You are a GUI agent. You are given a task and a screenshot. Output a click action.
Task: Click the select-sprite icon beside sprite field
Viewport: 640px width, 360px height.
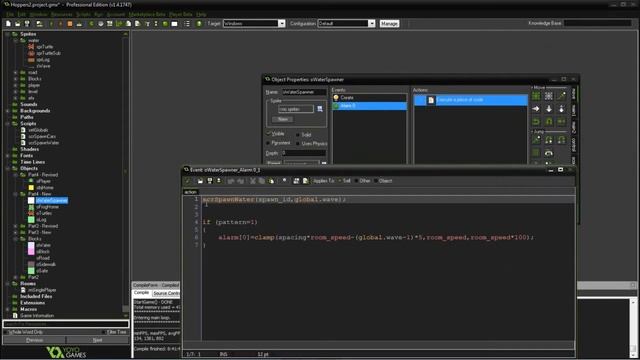tap(320, 109)
